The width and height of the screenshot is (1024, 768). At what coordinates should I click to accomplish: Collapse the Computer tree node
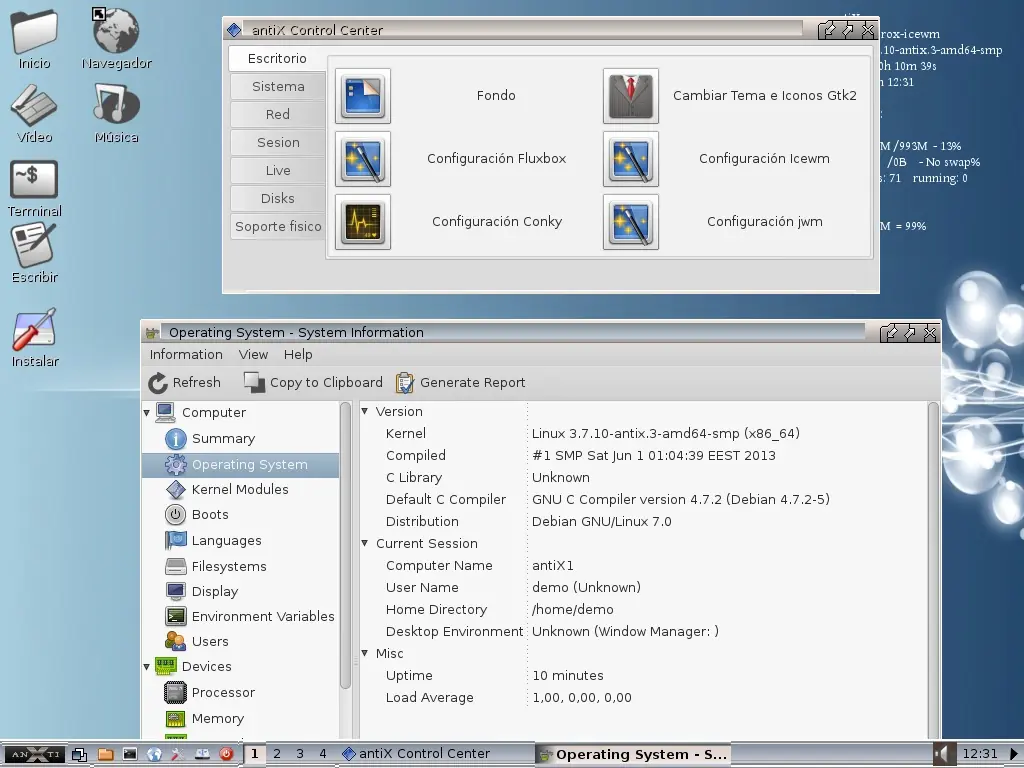tap(147, 413)
